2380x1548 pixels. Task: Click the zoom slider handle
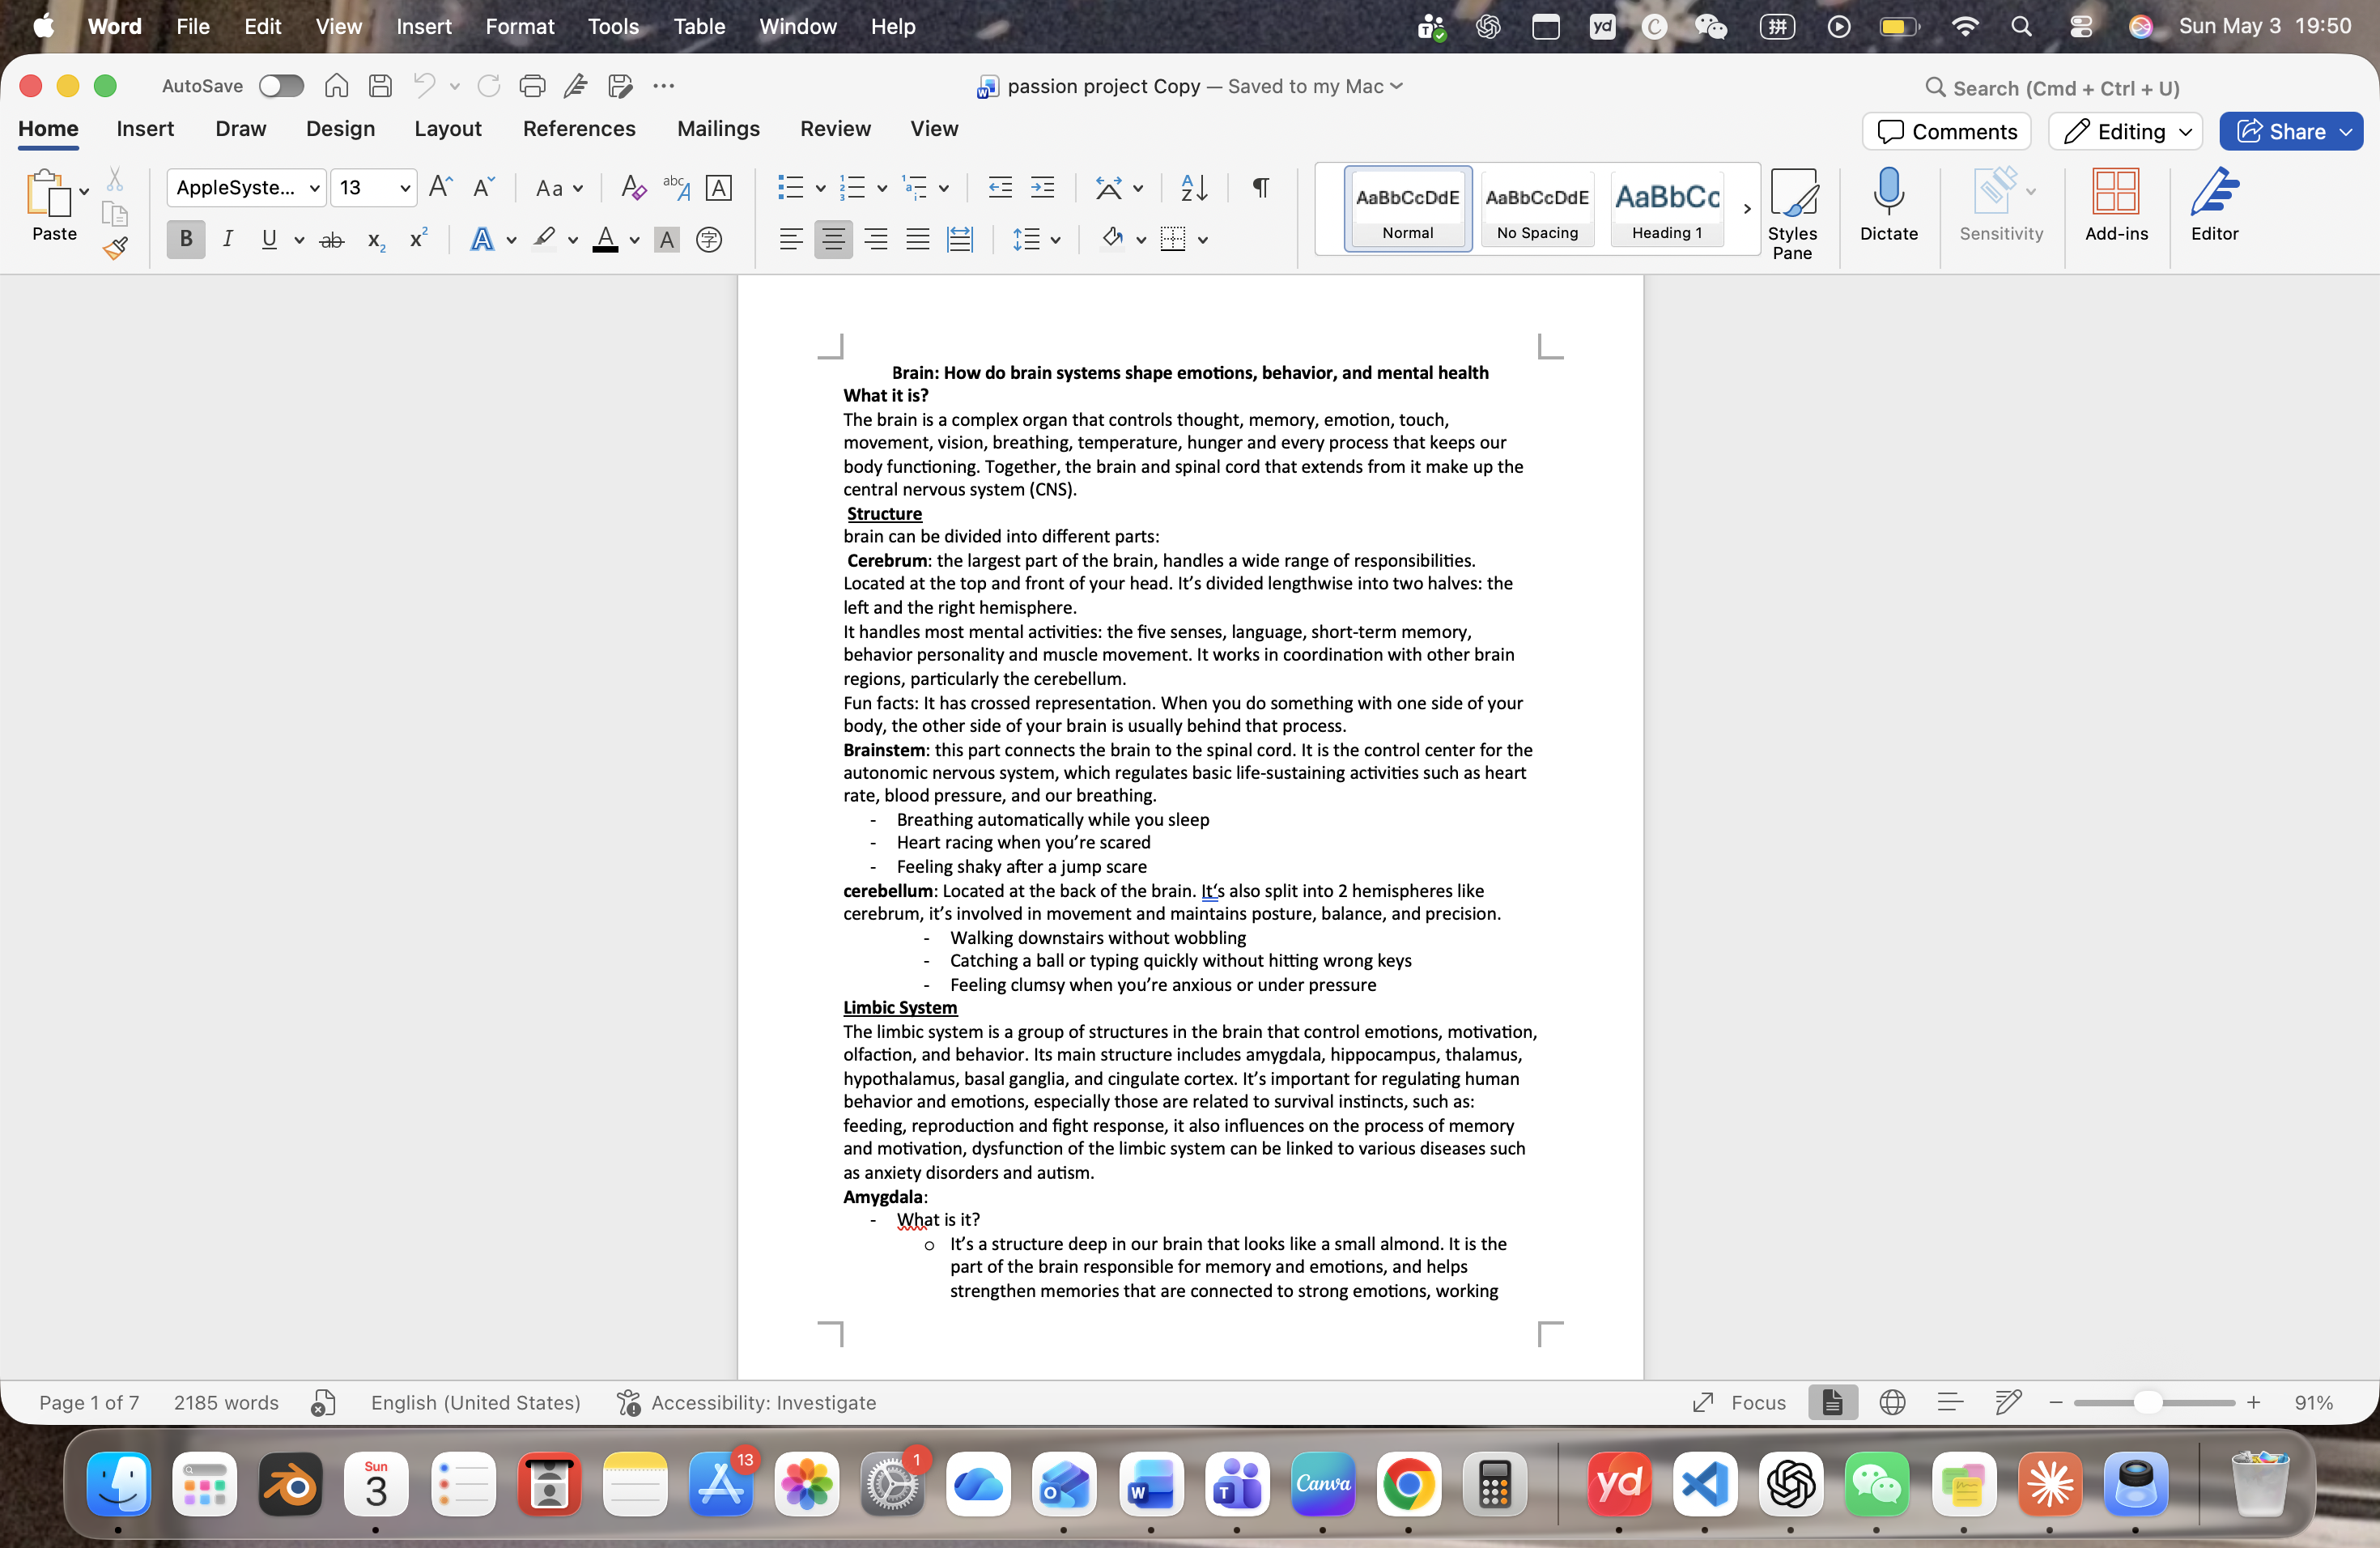pyautogui.click(x=2147, y=1402)
